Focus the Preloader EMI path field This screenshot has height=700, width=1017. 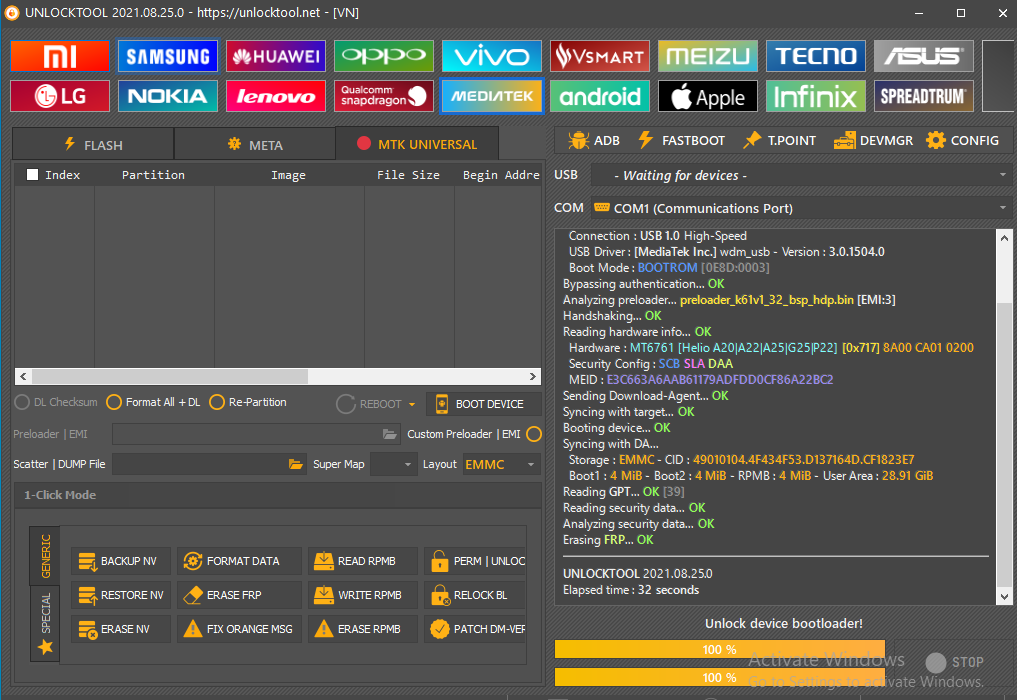(256, 434)
